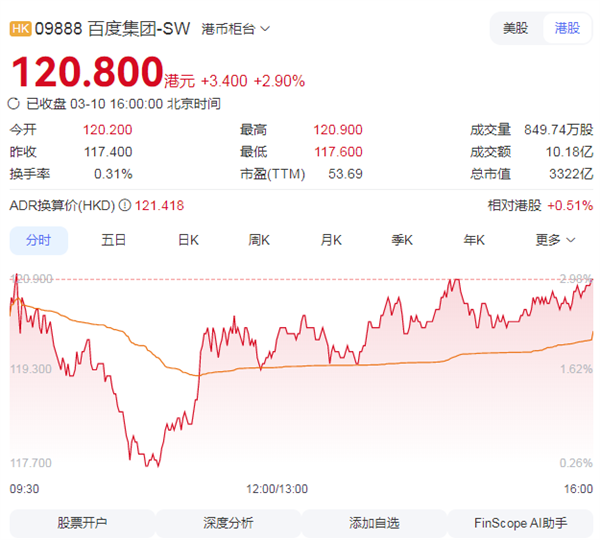Click the chart axis label 119.300
This screenshot has height=540, width=600.
pyautogui.click(x=31, y=369)
